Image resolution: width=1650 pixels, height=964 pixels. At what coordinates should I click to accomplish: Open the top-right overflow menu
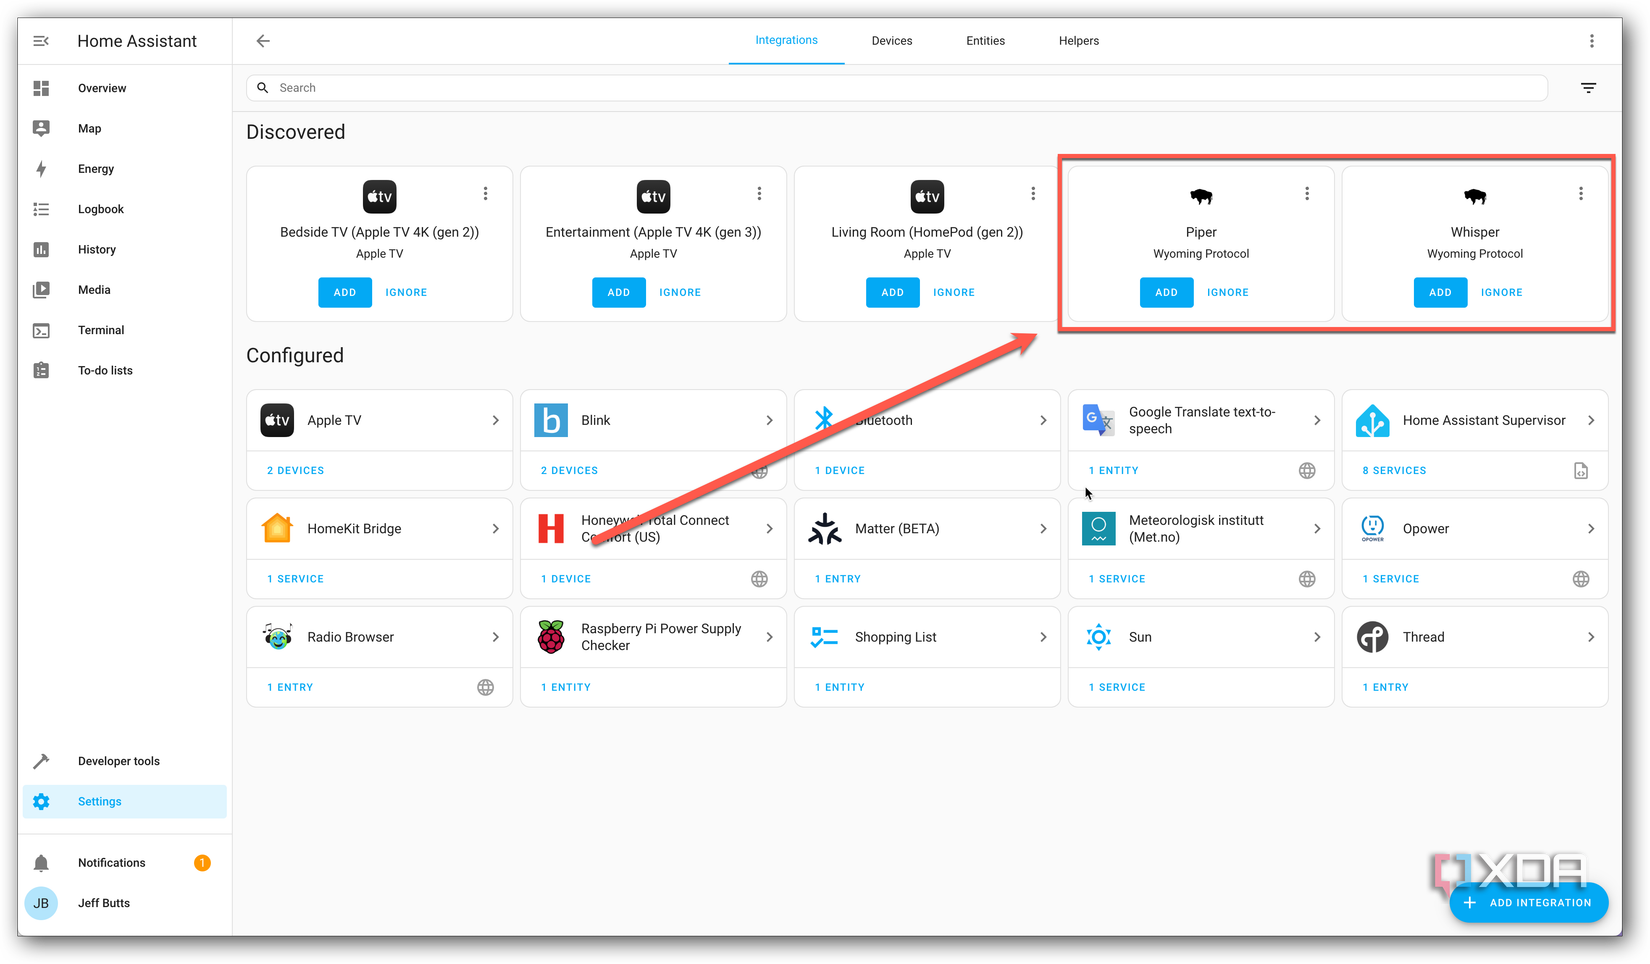(1591, 41)
